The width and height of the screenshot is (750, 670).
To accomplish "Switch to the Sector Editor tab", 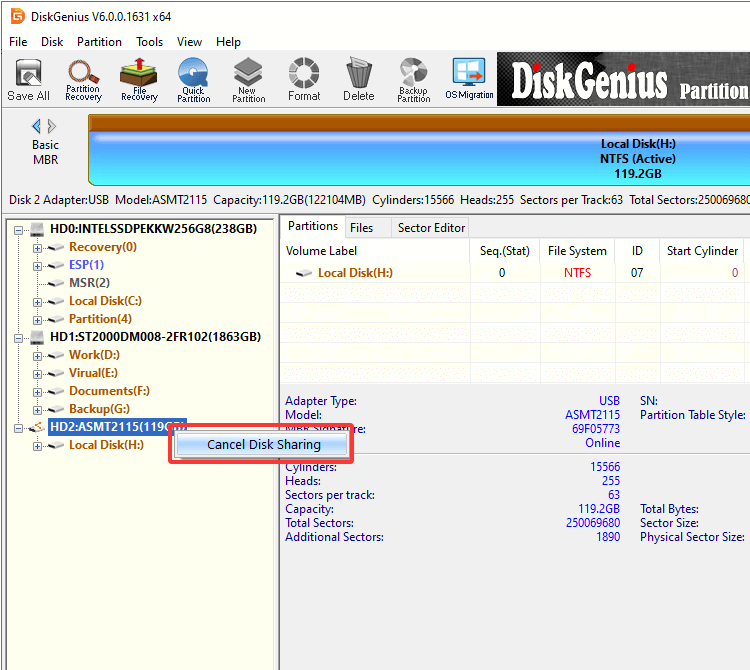I will [x=431, y=227].
